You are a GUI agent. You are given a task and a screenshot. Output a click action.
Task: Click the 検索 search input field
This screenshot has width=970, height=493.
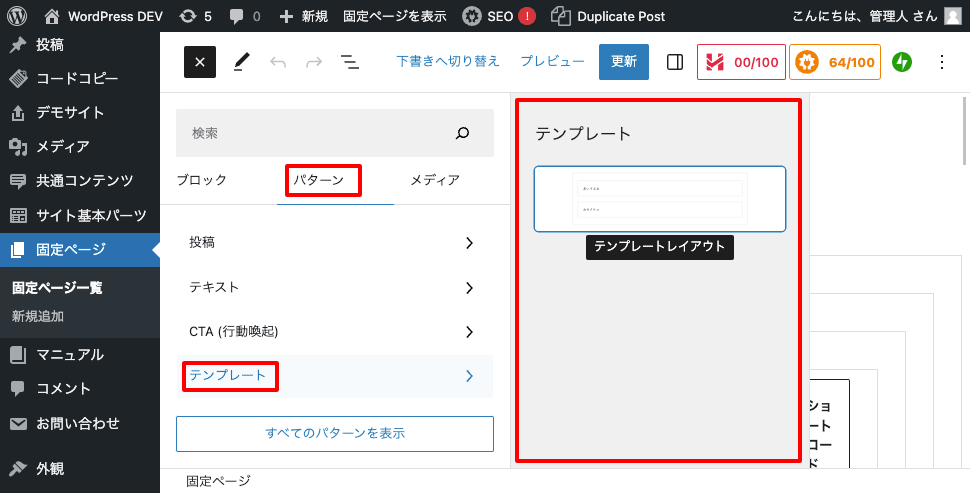(x=310, y=133)
